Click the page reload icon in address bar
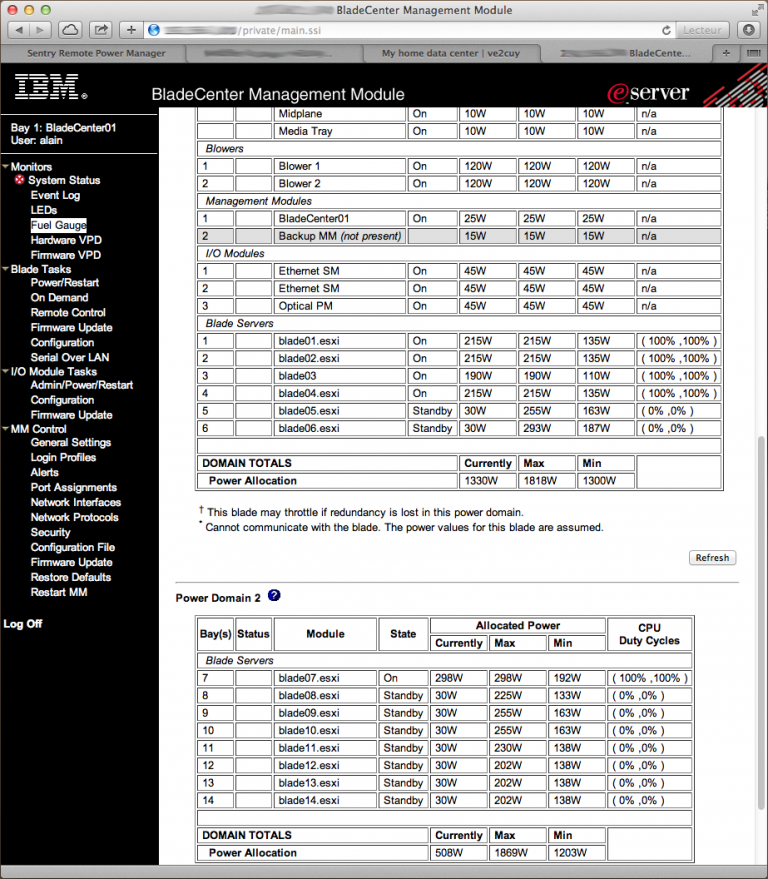 coord(666,30)
